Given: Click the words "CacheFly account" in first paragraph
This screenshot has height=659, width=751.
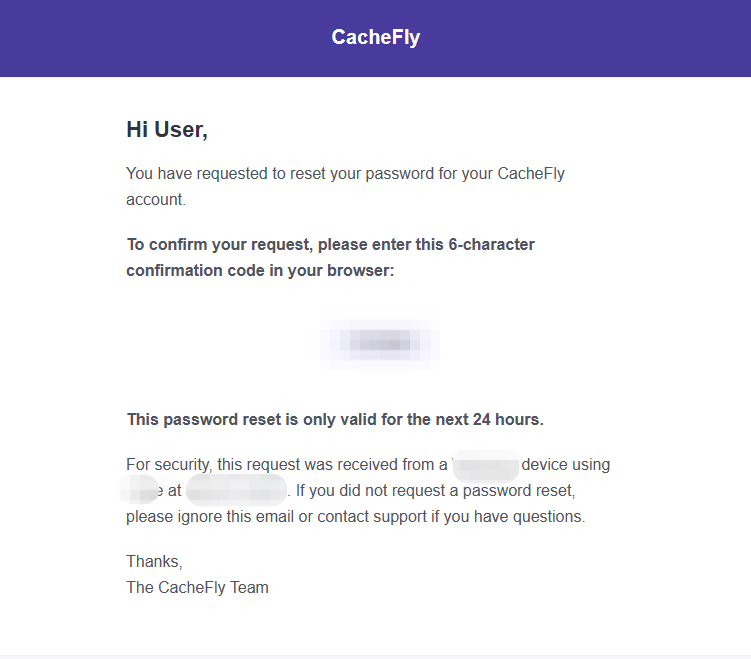Looking at the screenshot, I should click(x=530, y=173).
